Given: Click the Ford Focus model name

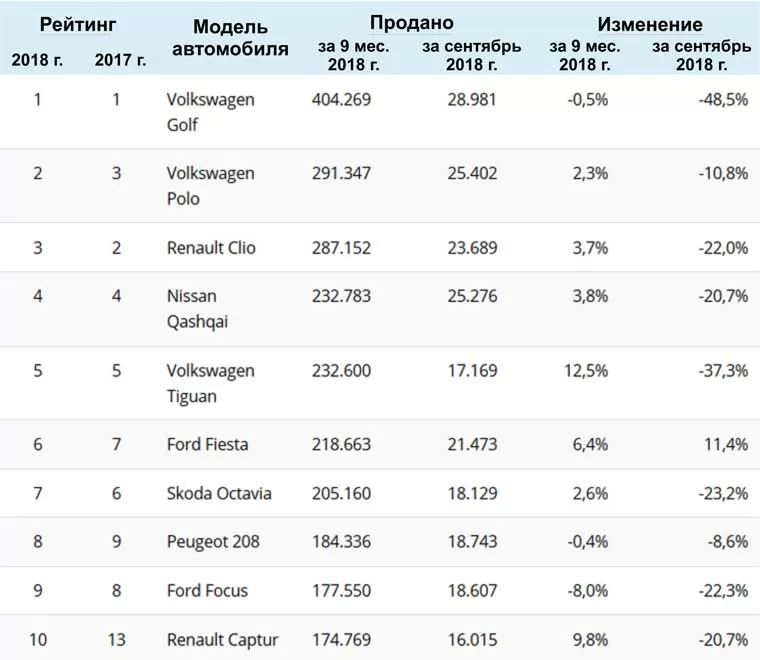Looking at the screenshot, I should 207,590.
